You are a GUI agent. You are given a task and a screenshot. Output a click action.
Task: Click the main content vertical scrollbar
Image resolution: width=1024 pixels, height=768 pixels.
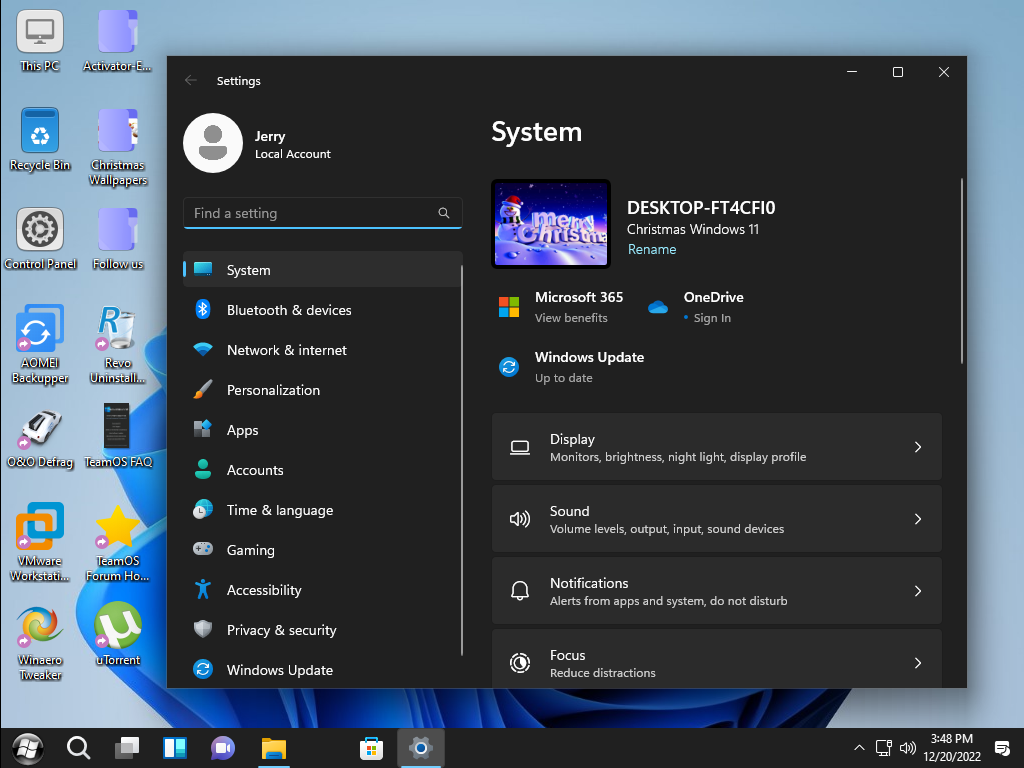(962, 270)
